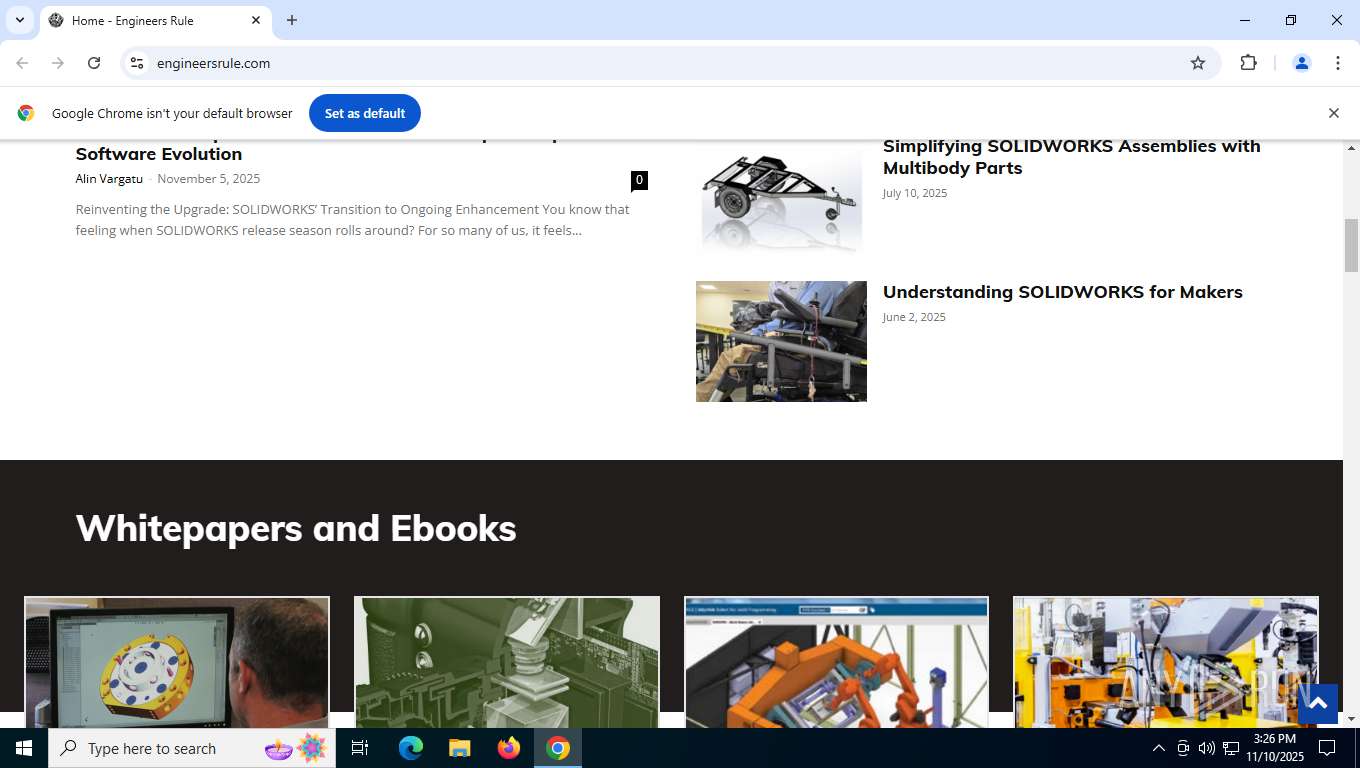Click the browser forward arrow

pos(58,63)
